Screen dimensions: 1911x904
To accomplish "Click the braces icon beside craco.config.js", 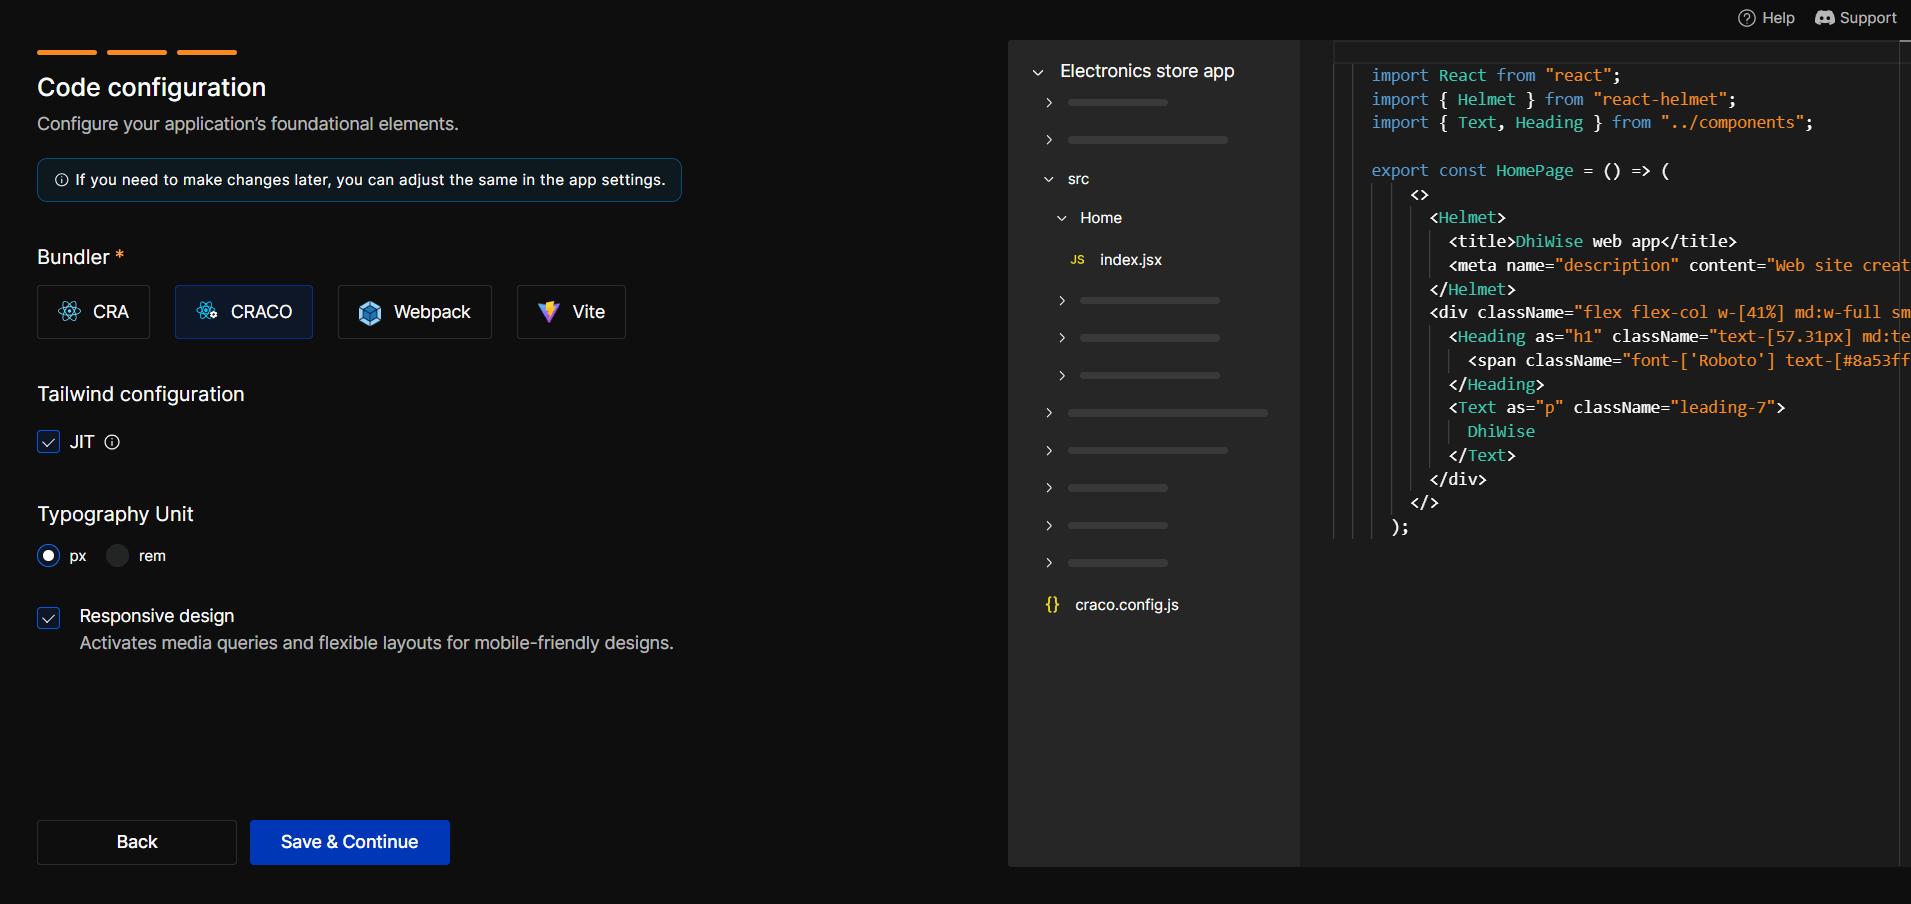I will tap(1052, 605).
